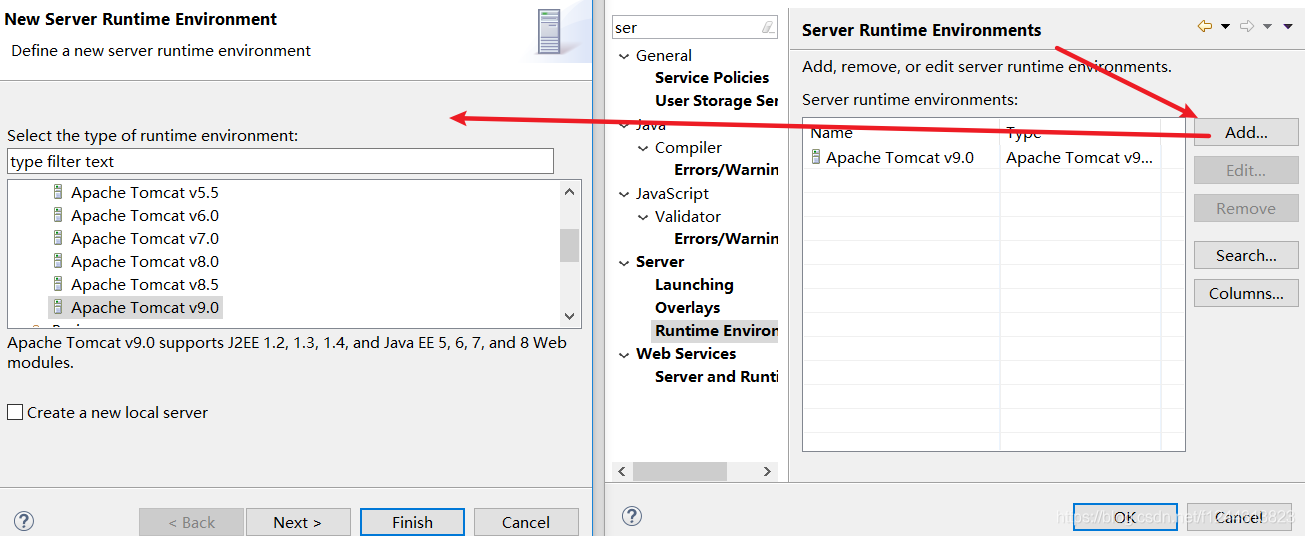The width and height of the screenshot is (1305, 536).
Task: Click the Apache Tomcat v6.0 server icon
Action: (58, 215)
